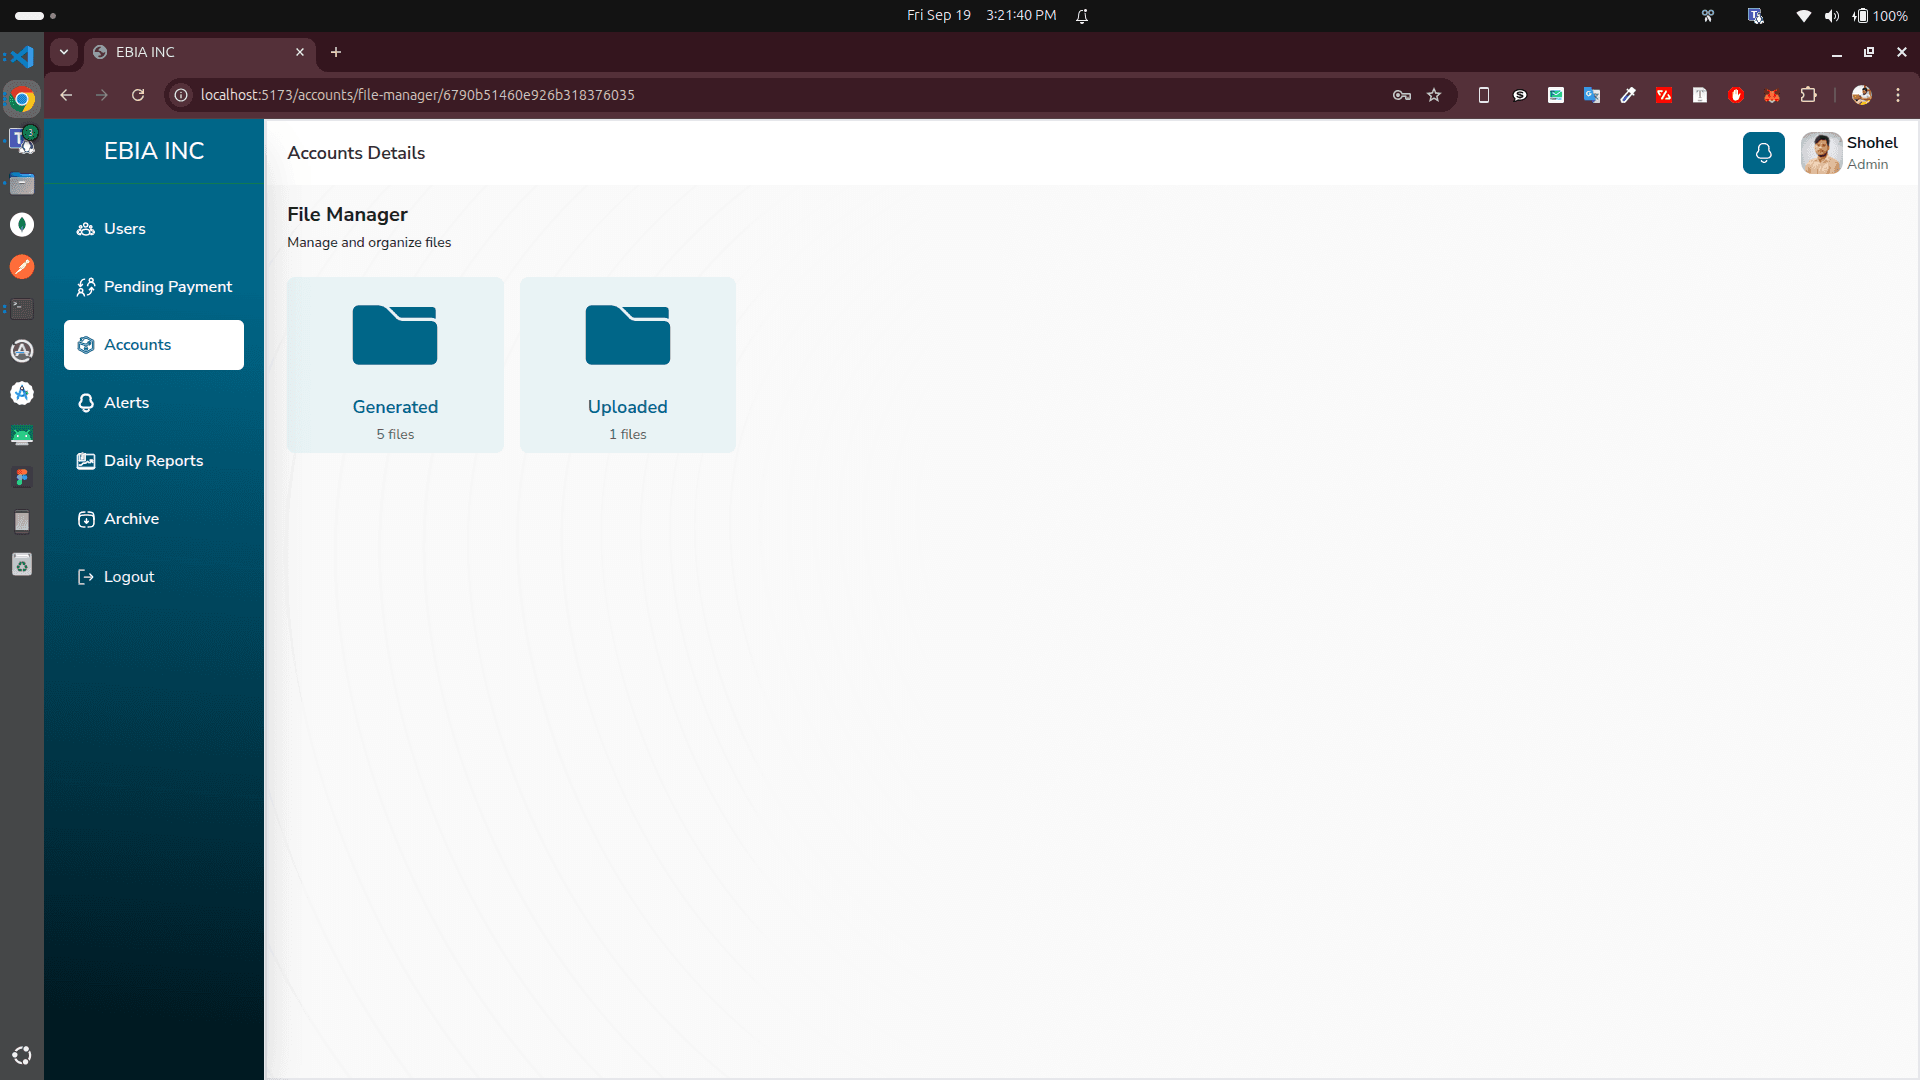Launch Figma from the dock
The height and width of the screenshot is (1080, 1920).
coord(21,477)
